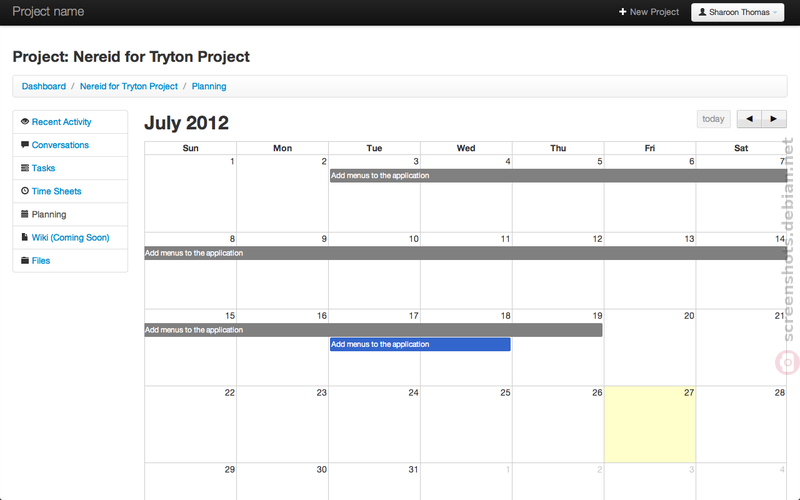Click the Mon column header
Screen dimensions: 800x500
(283, 148)
